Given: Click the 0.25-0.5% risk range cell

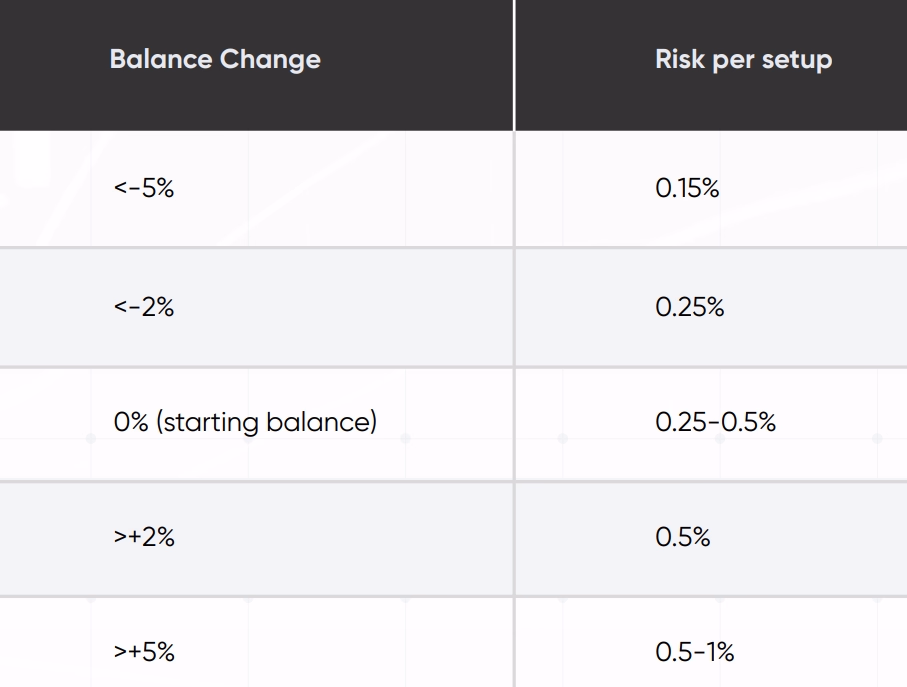Looking at the screenshot, I should click(715, 422).
